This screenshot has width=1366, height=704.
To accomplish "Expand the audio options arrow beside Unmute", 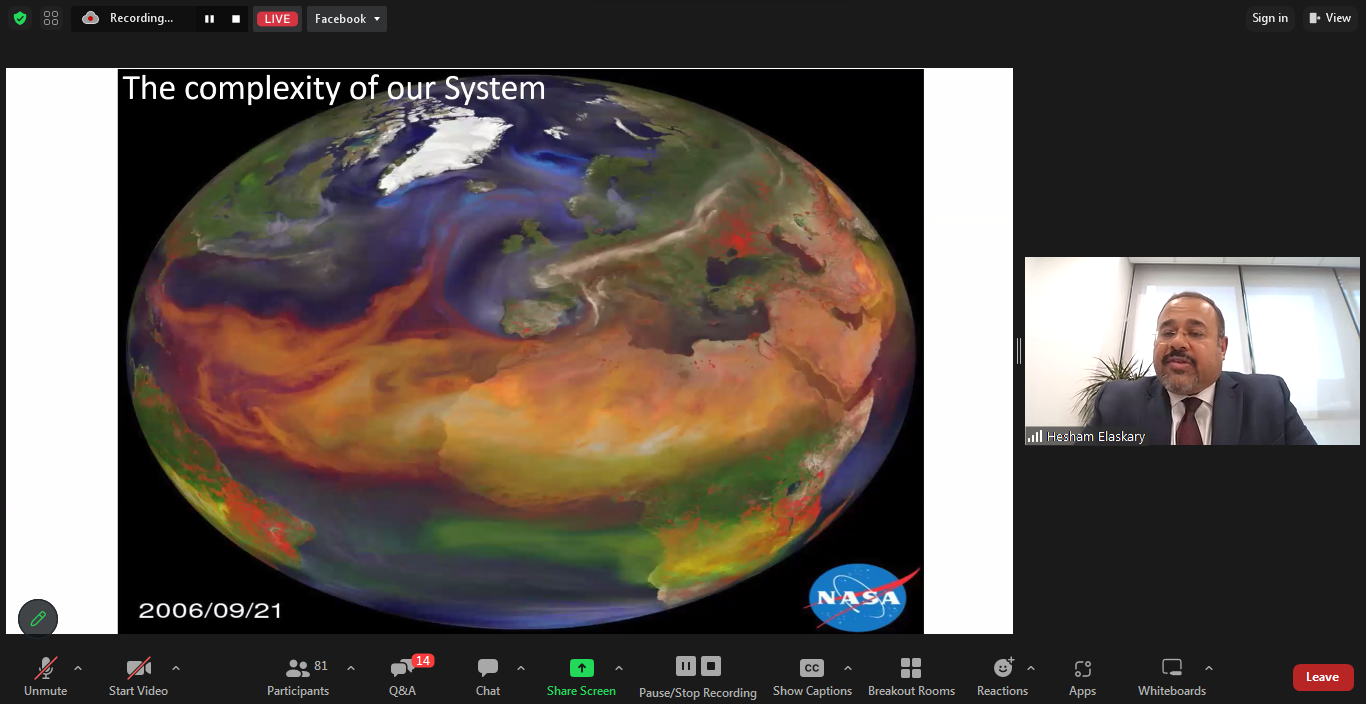I will pos(78,668).
